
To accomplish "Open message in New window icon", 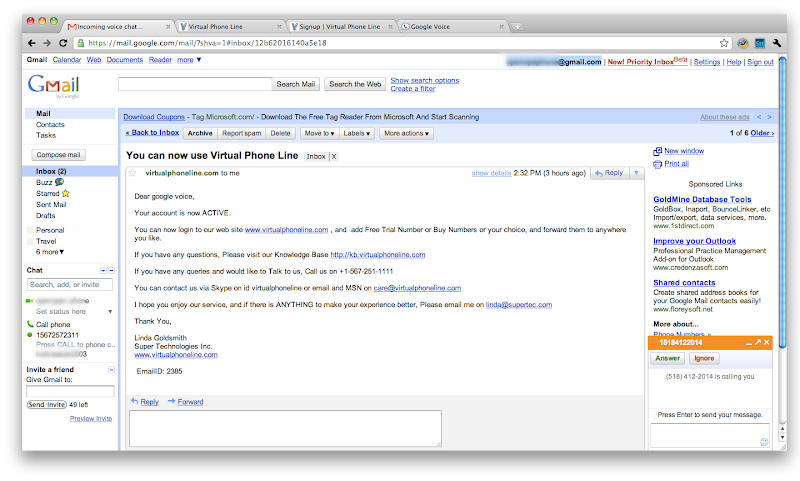I will pos(658,151).
